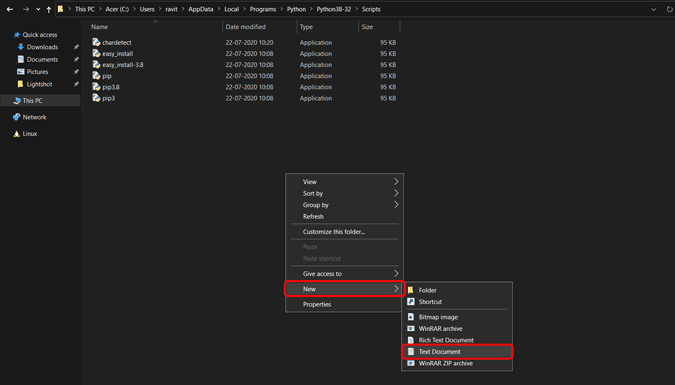
Task: Expand the chevron after Local in breadcrumb
Action: tap(244, 9)
